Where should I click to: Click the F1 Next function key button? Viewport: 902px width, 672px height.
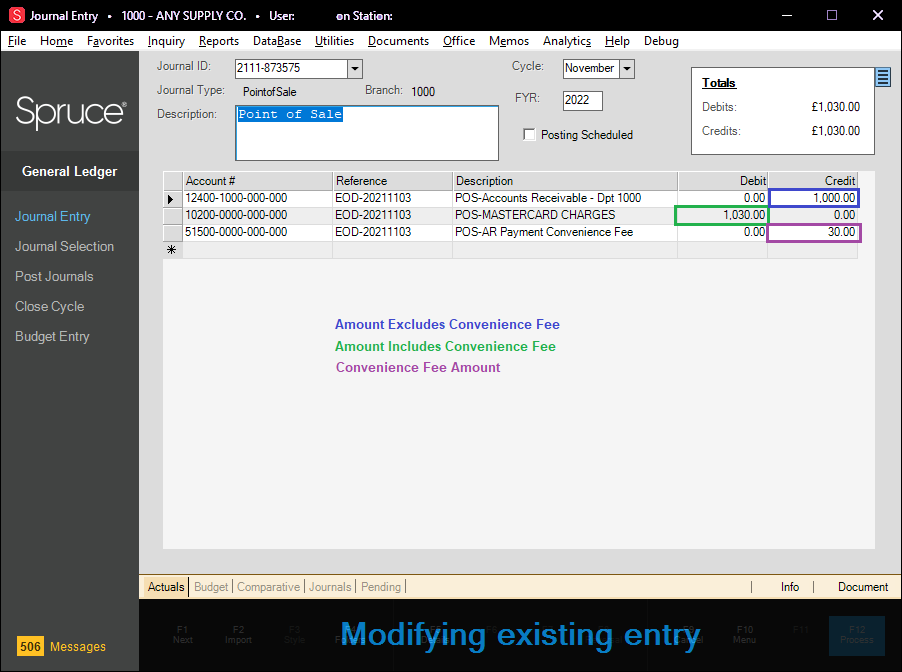[182, 635]
